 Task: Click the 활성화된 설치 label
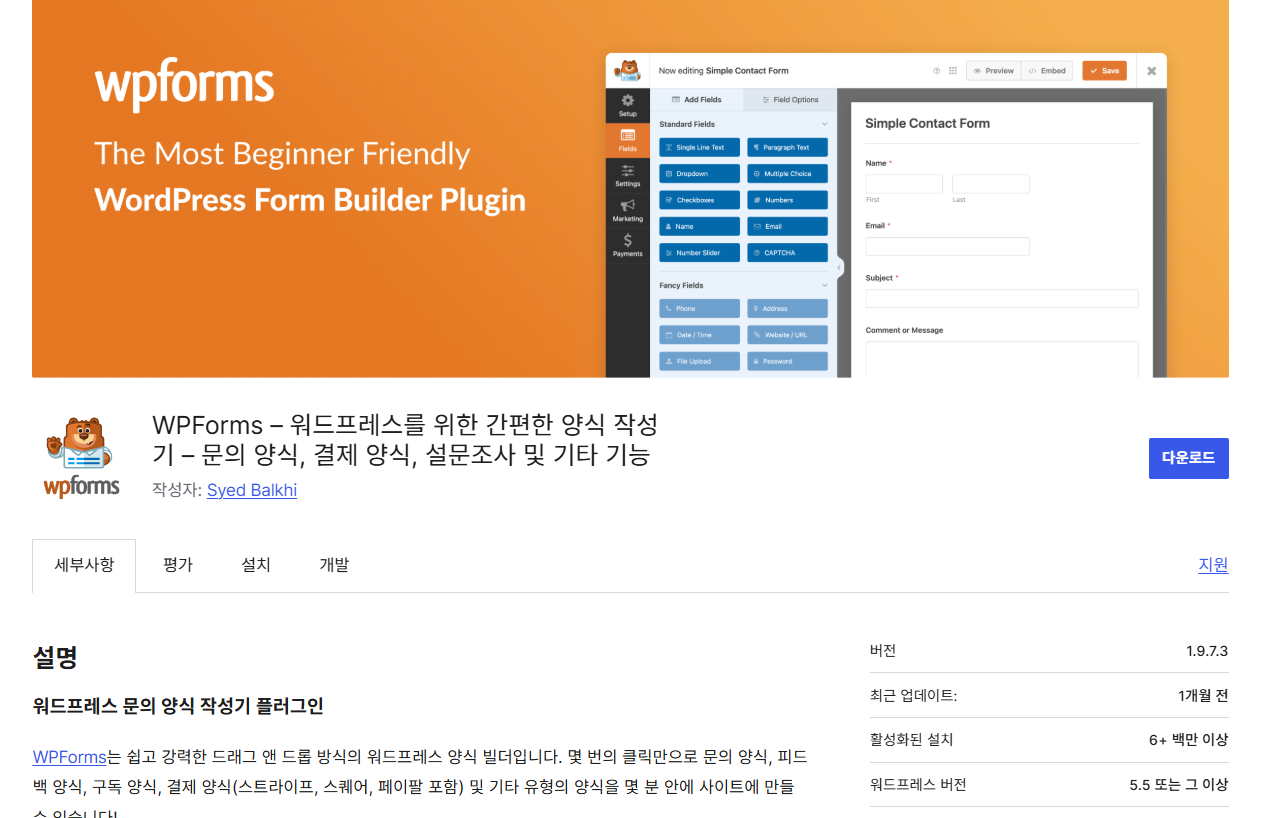[912, 740]
